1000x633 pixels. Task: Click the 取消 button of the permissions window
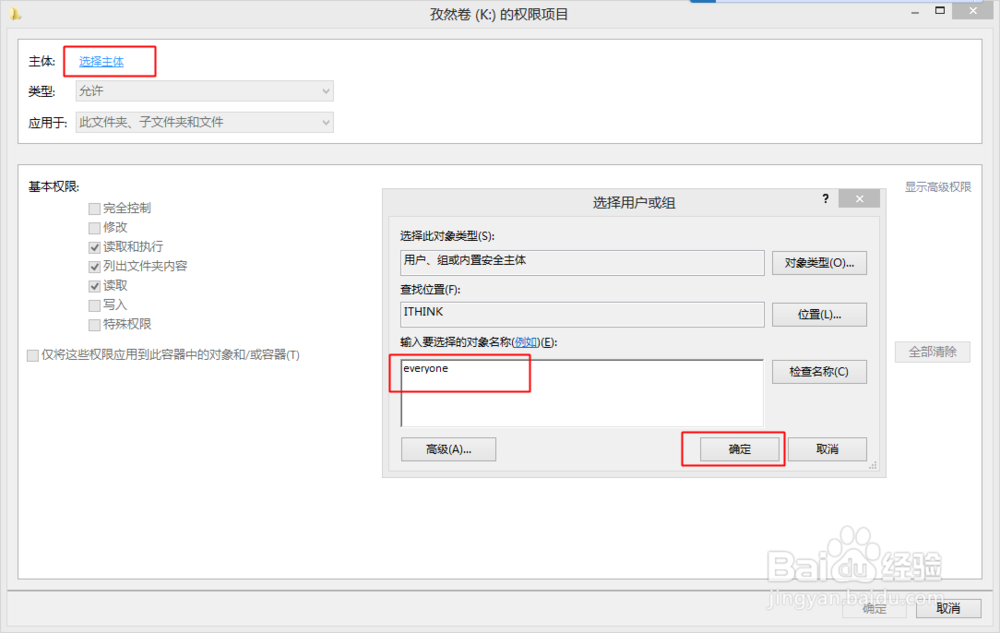pyautogui.click(x=948, y=609)
